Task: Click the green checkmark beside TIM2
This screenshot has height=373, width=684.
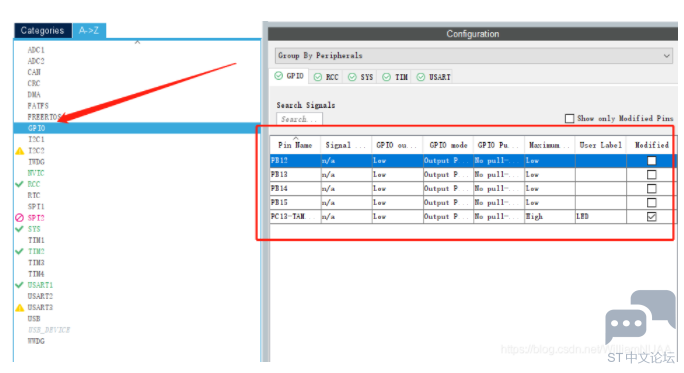Action: [19, 251]
